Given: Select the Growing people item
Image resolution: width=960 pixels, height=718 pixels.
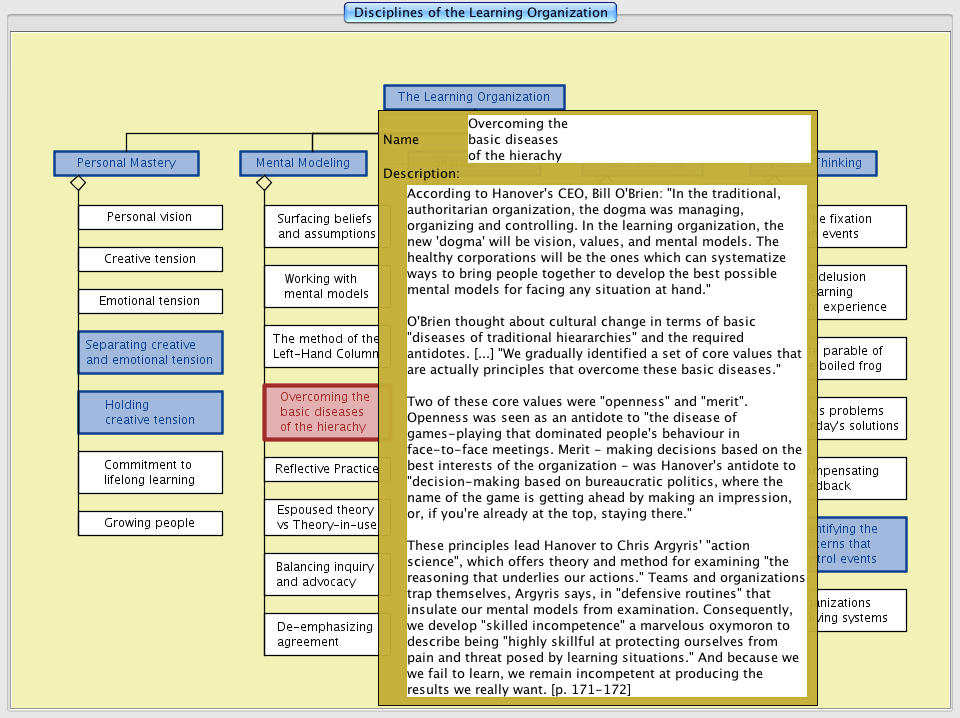Looking at the screenshot, I should pyautogui.click(x=150, y=523).
